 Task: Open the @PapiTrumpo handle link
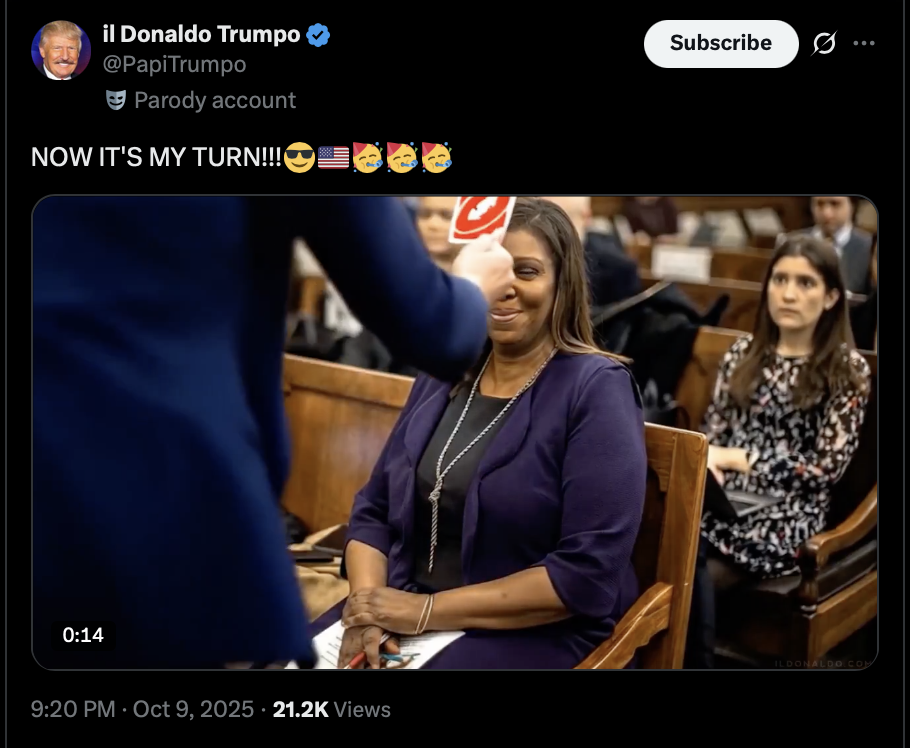[175, 65]
